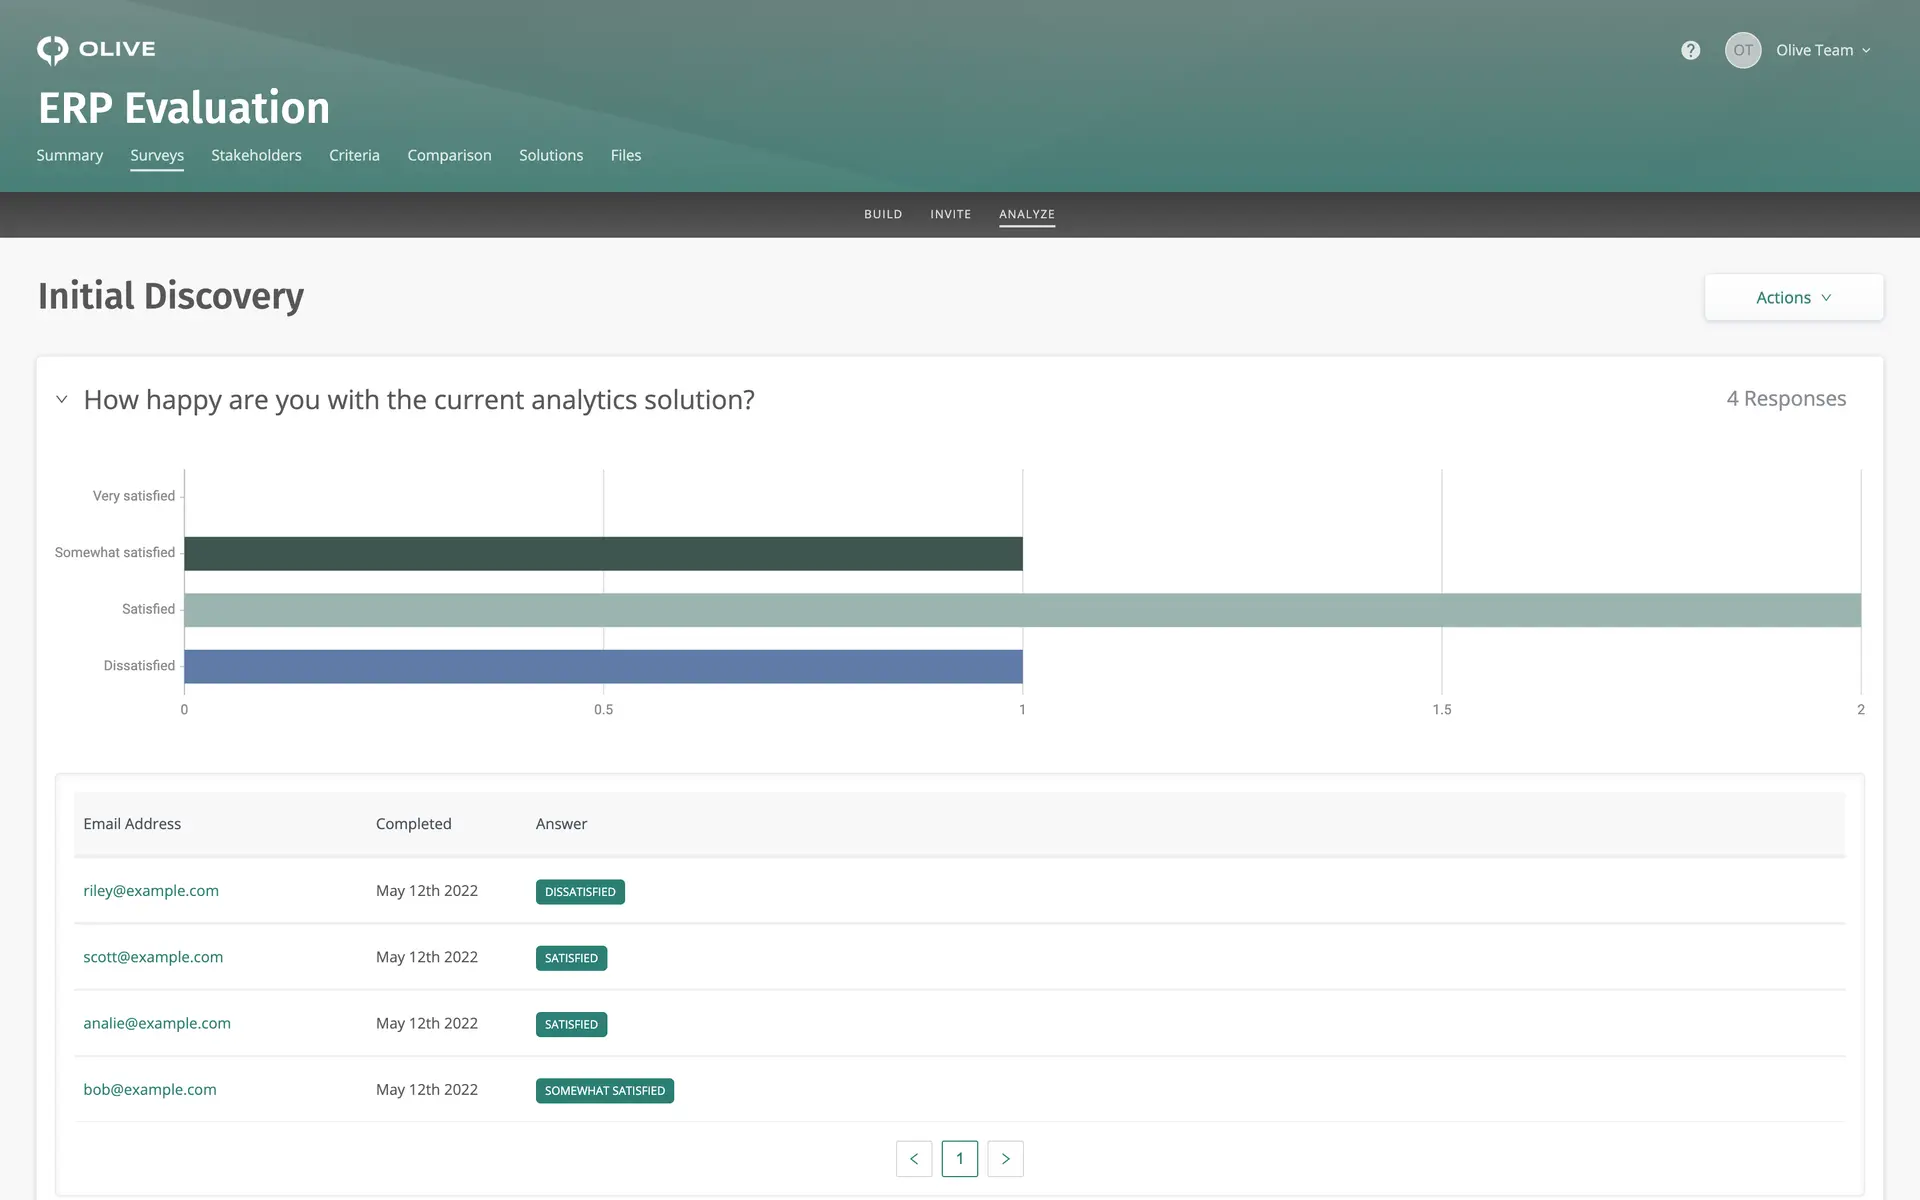Go to next page arrow
Image resolution: width=1920 pixels, height=1200 pixels.
tap(1005, 1158)
